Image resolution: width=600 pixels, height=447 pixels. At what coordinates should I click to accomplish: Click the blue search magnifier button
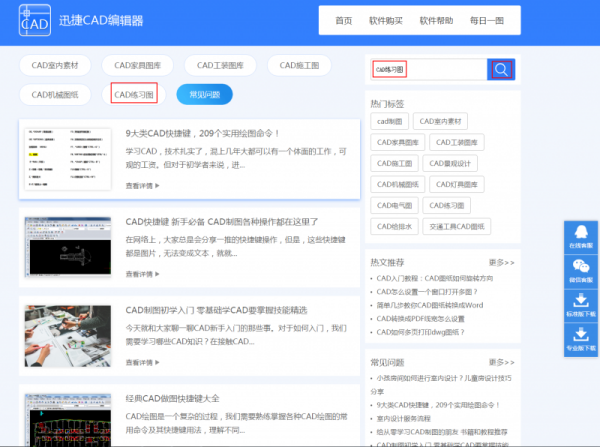(x=501, y=70)
